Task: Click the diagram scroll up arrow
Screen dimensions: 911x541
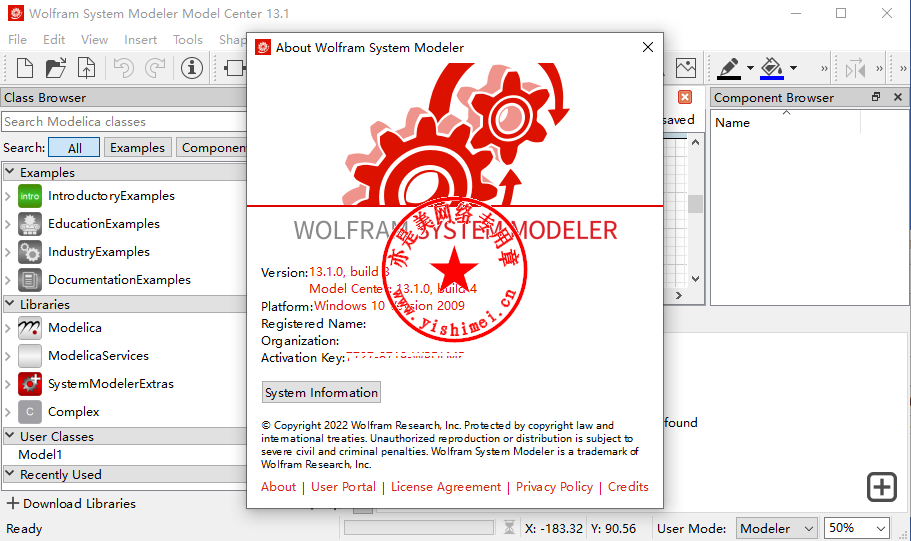Action: click(x=695, y=142)
